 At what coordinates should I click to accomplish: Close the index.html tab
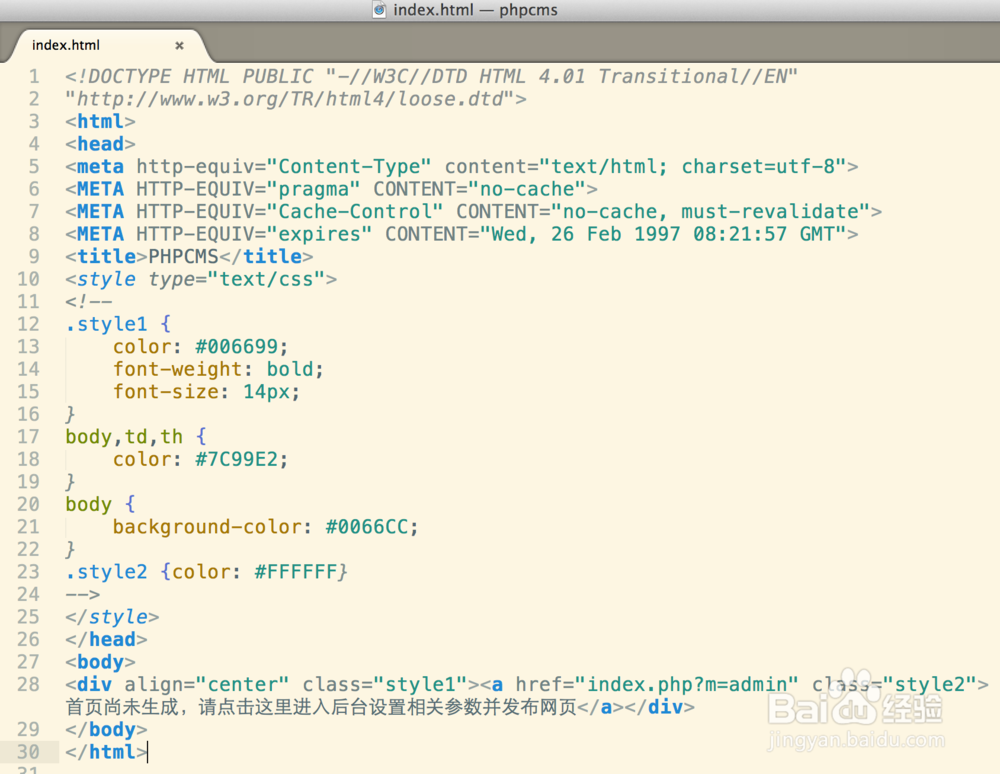point(179,45)
